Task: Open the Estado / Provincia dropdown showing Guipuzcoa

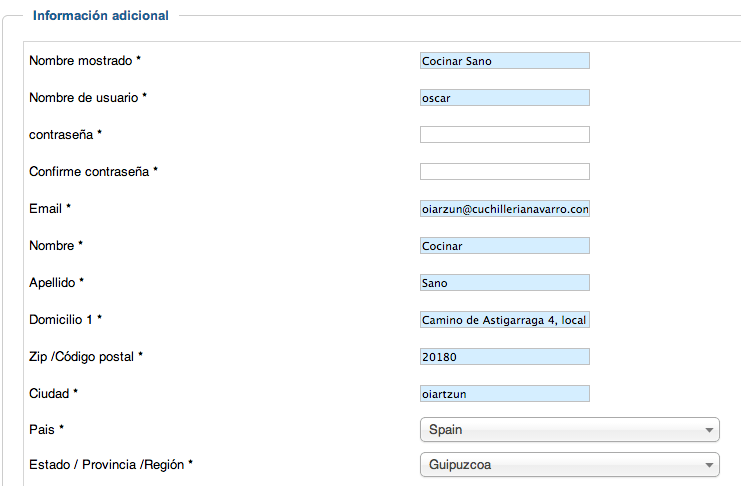Action: click(x=569, y=465)
